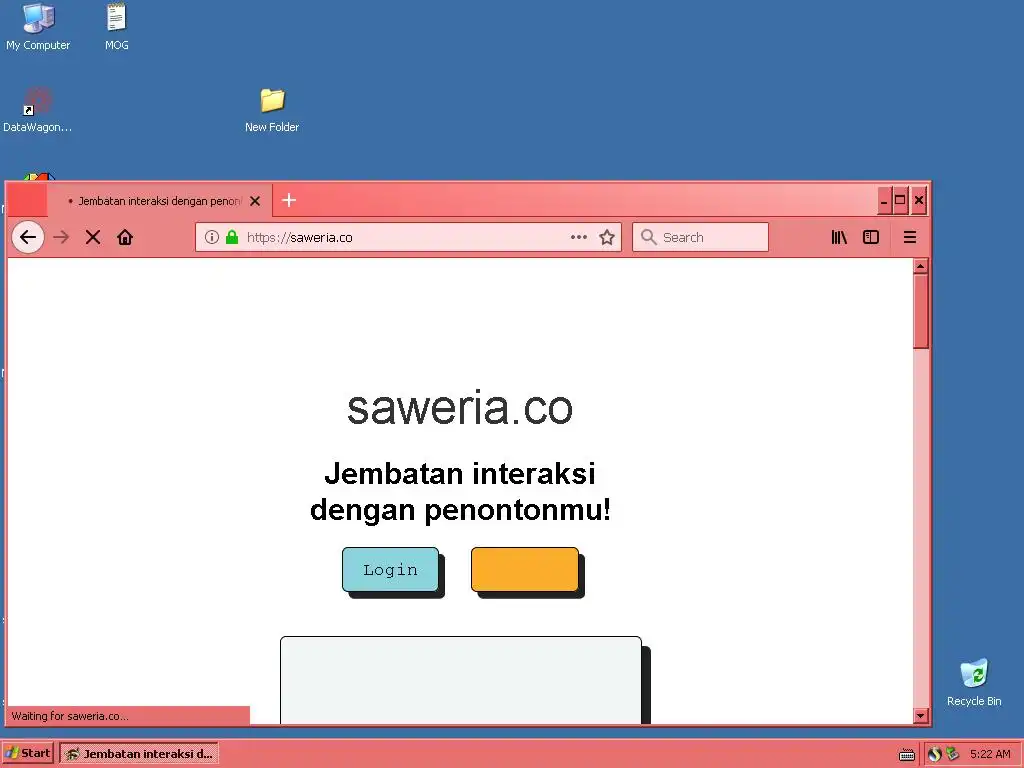Open the My Computer desktop icon

38,27
